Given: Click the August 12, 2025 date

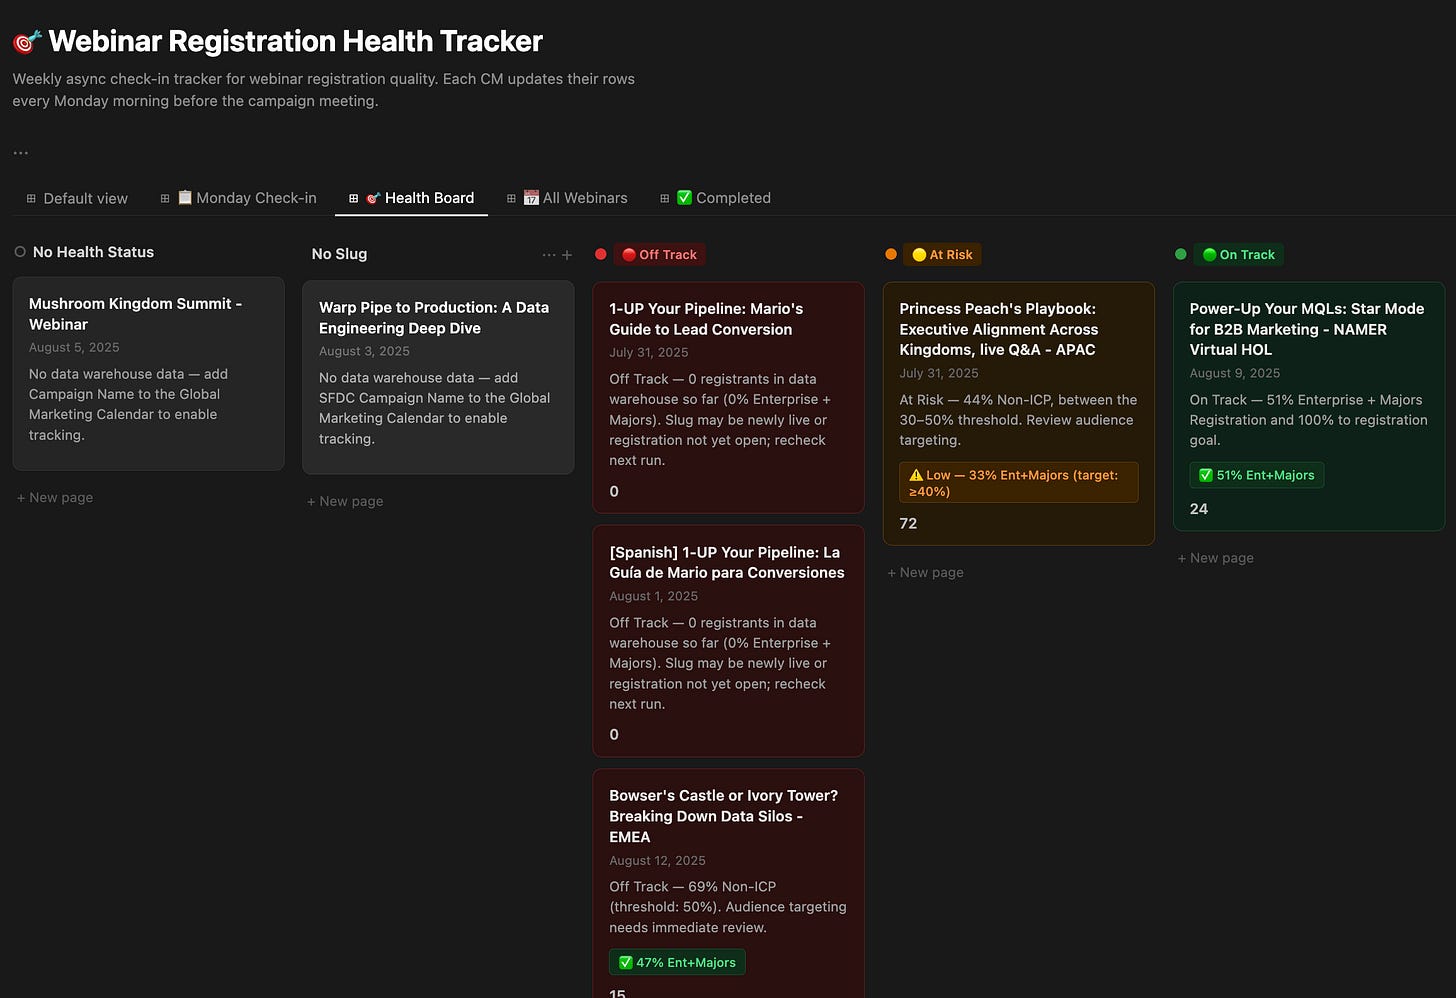Looking at the screenshot, I should (x=658, y=861).
